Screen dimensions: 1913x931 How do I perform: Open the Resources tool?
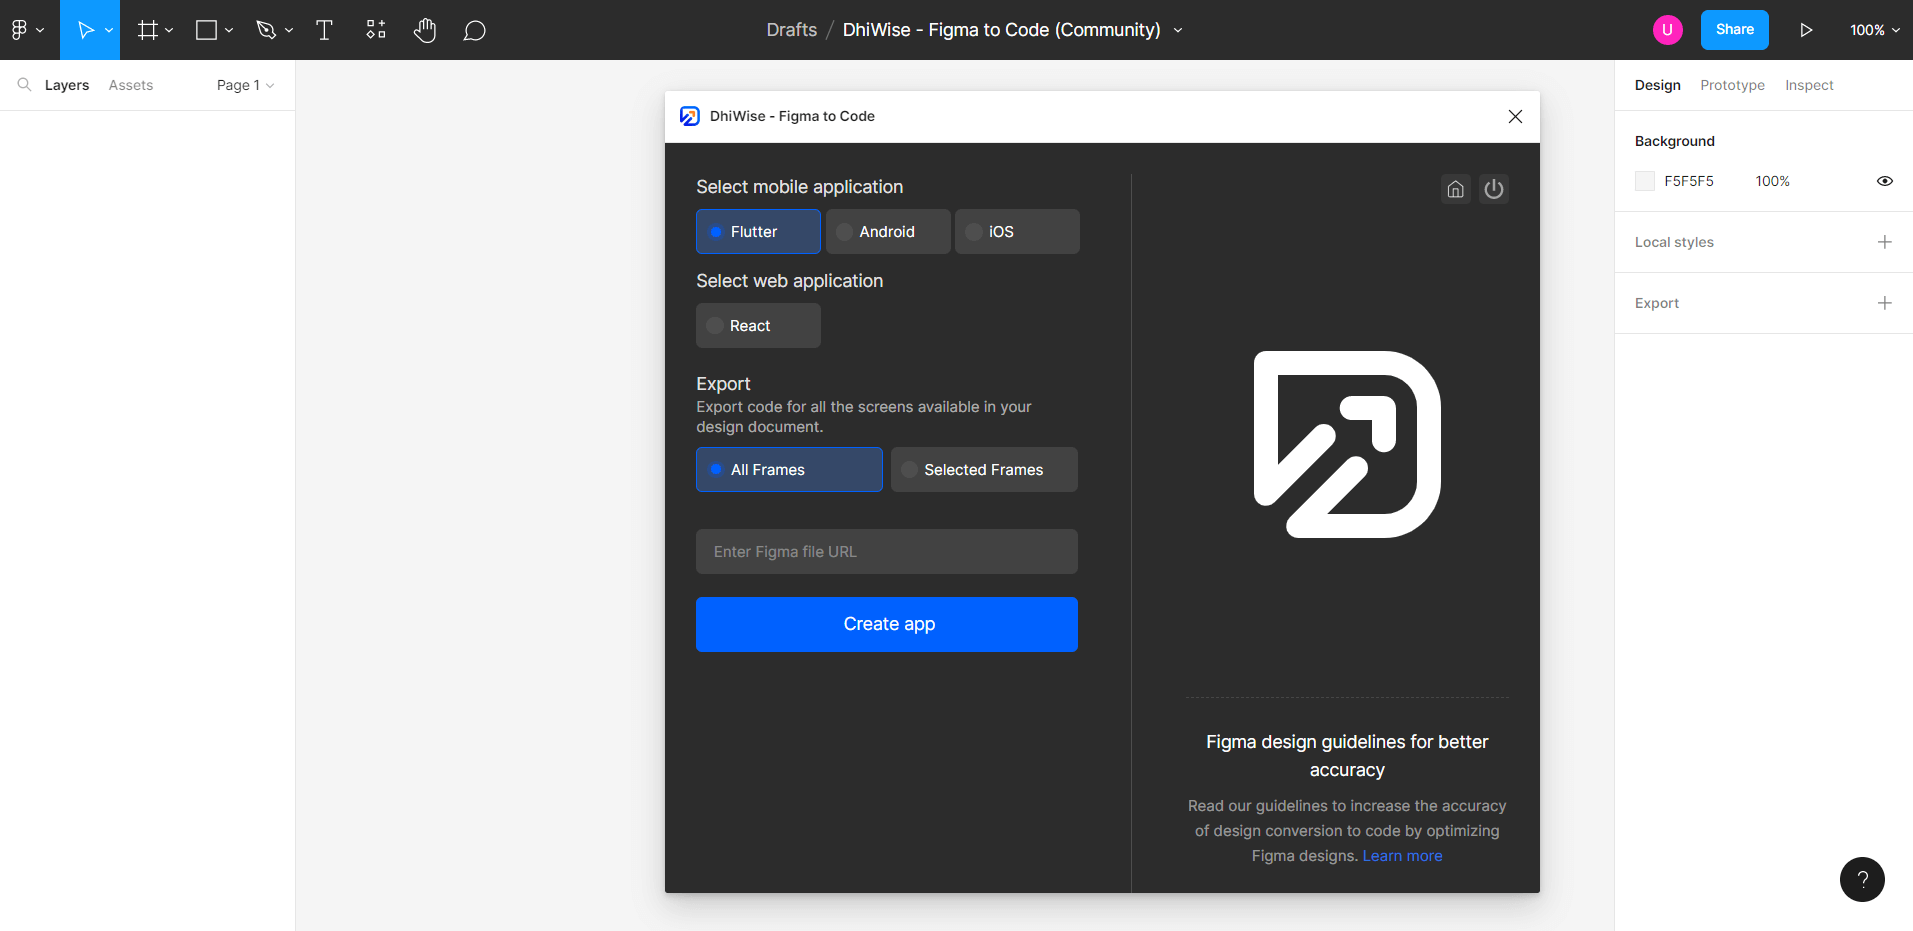pos(375,30)
